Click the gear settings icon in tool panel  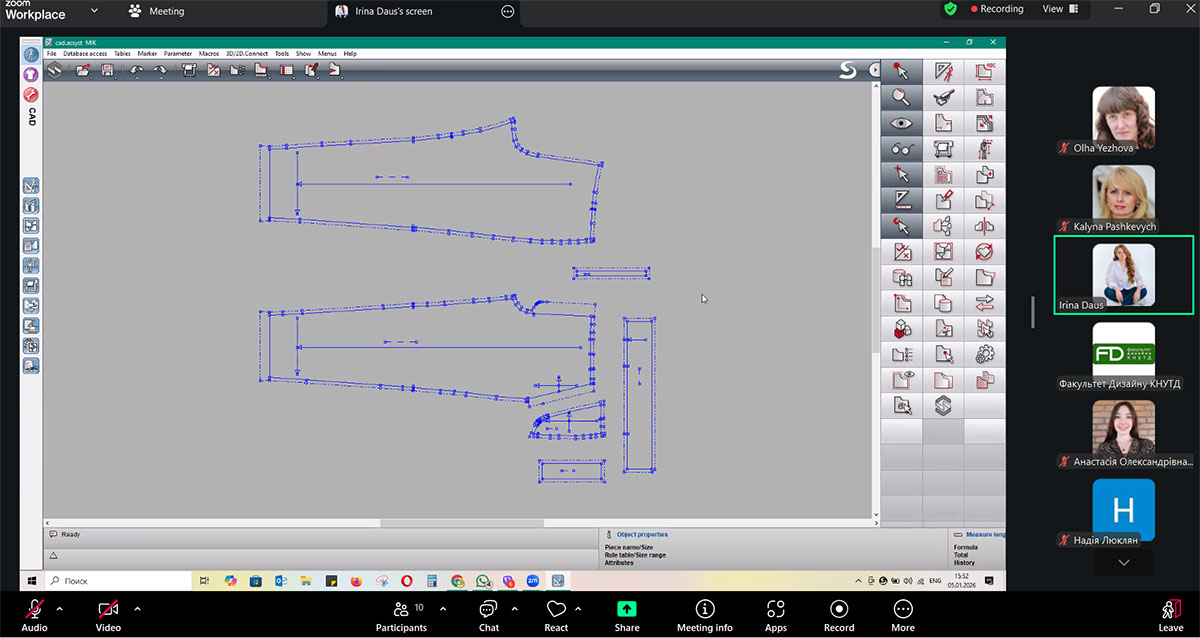[984, 353]
